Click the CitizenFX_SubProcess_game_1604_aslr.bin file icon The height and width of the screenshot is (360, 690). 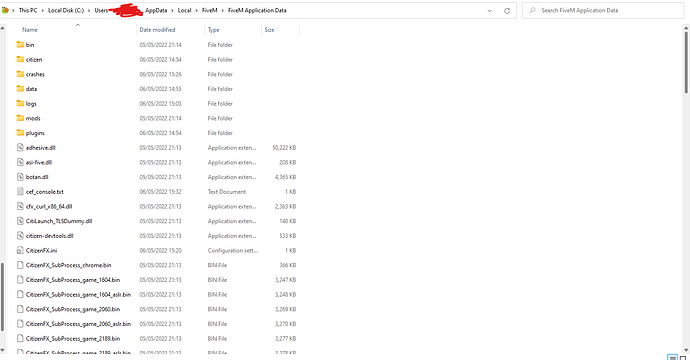point(20,294)
